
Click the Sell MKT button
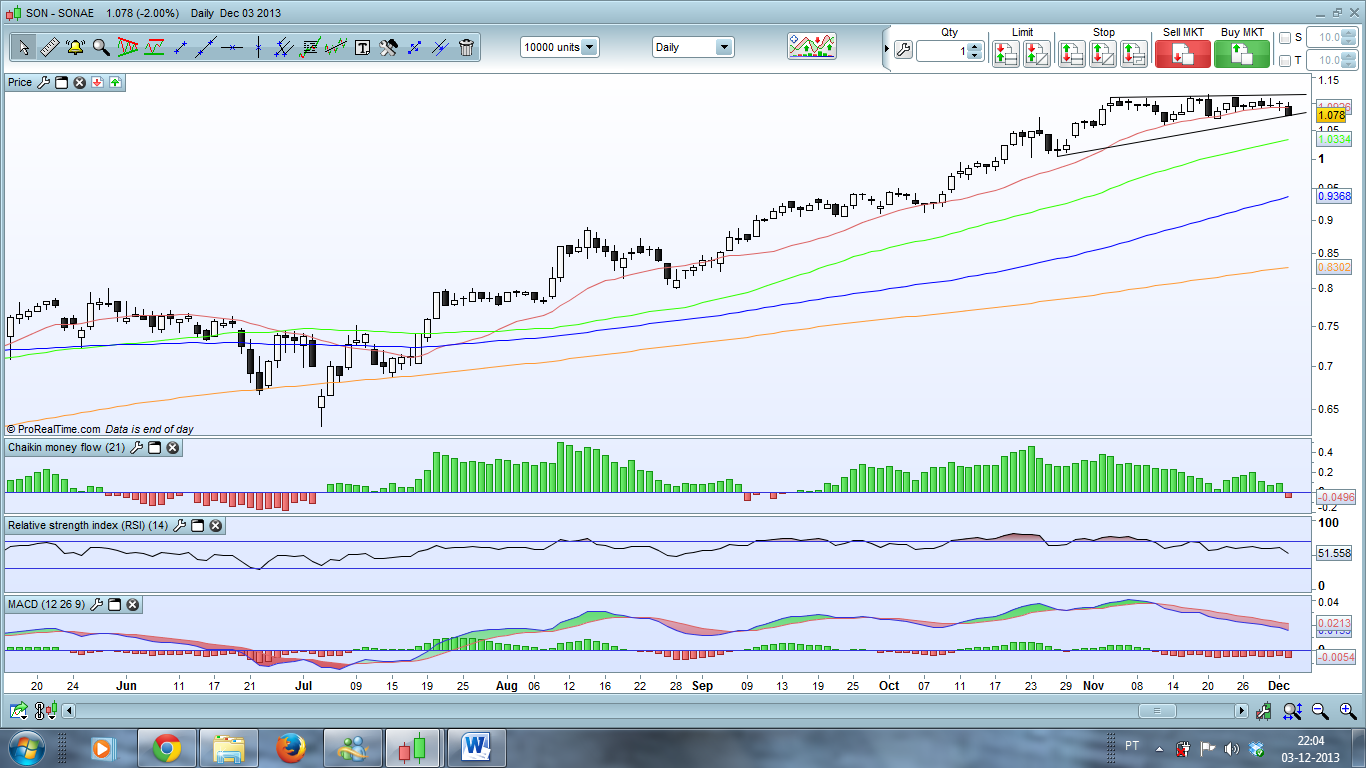coord(1182,53)
